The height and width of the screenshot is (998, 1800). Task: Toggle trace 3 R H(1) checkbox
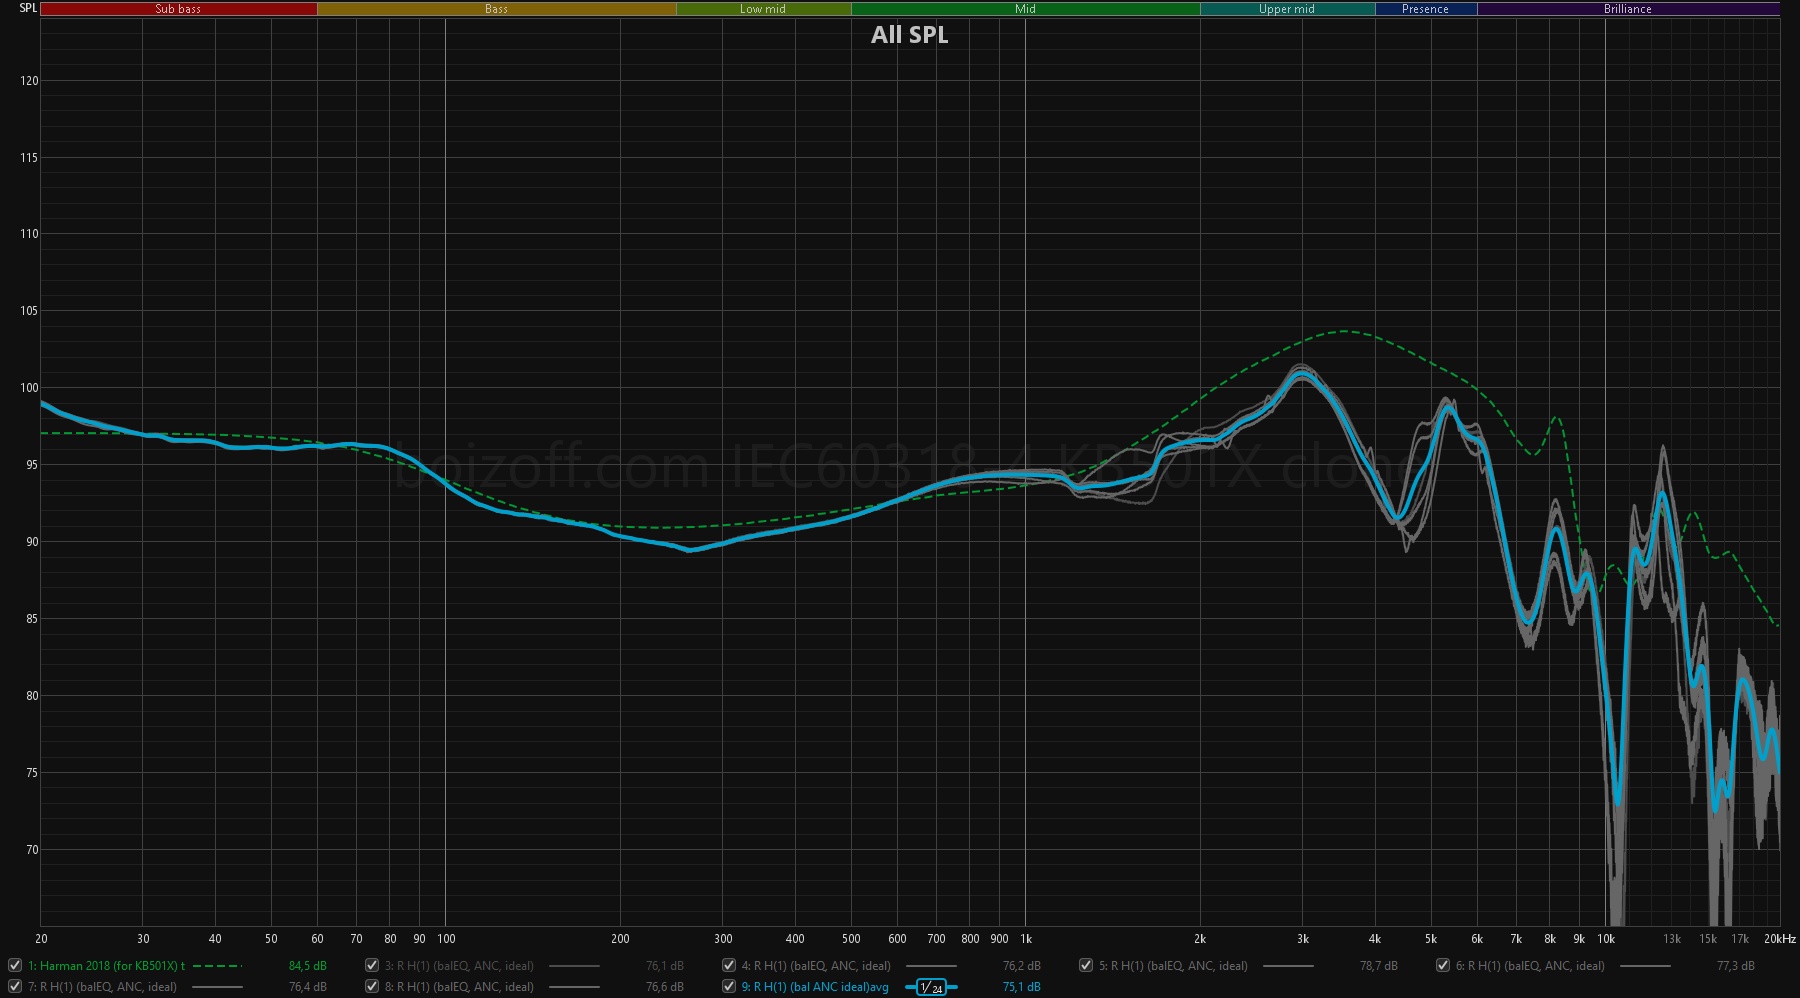click(372, 965)
